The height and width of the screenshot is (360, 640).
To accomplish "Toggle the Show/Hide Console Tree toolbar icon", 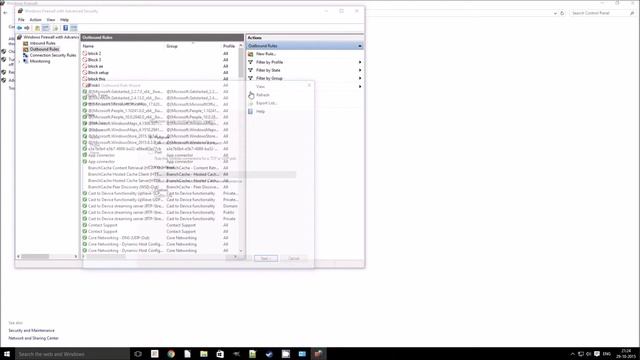I will click(46, 28).
